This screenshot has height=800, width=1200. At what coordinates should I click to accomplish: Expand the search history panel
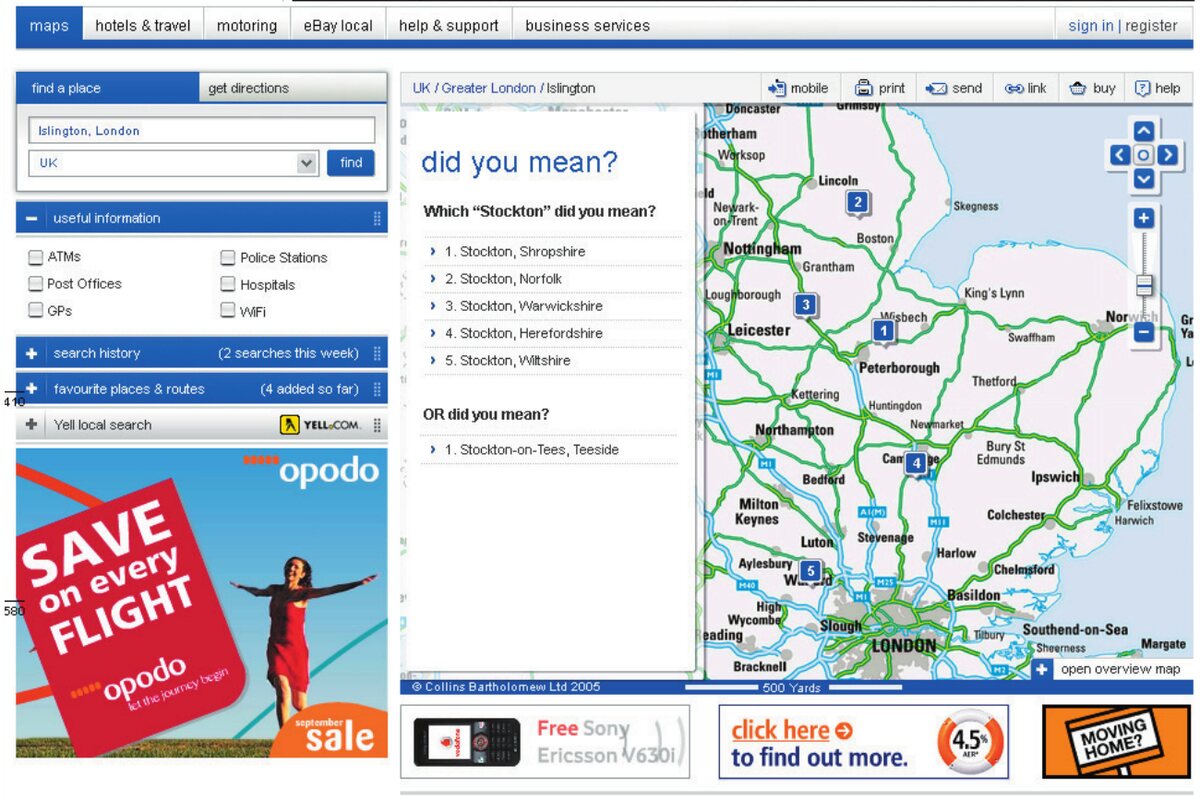(32, 353)
